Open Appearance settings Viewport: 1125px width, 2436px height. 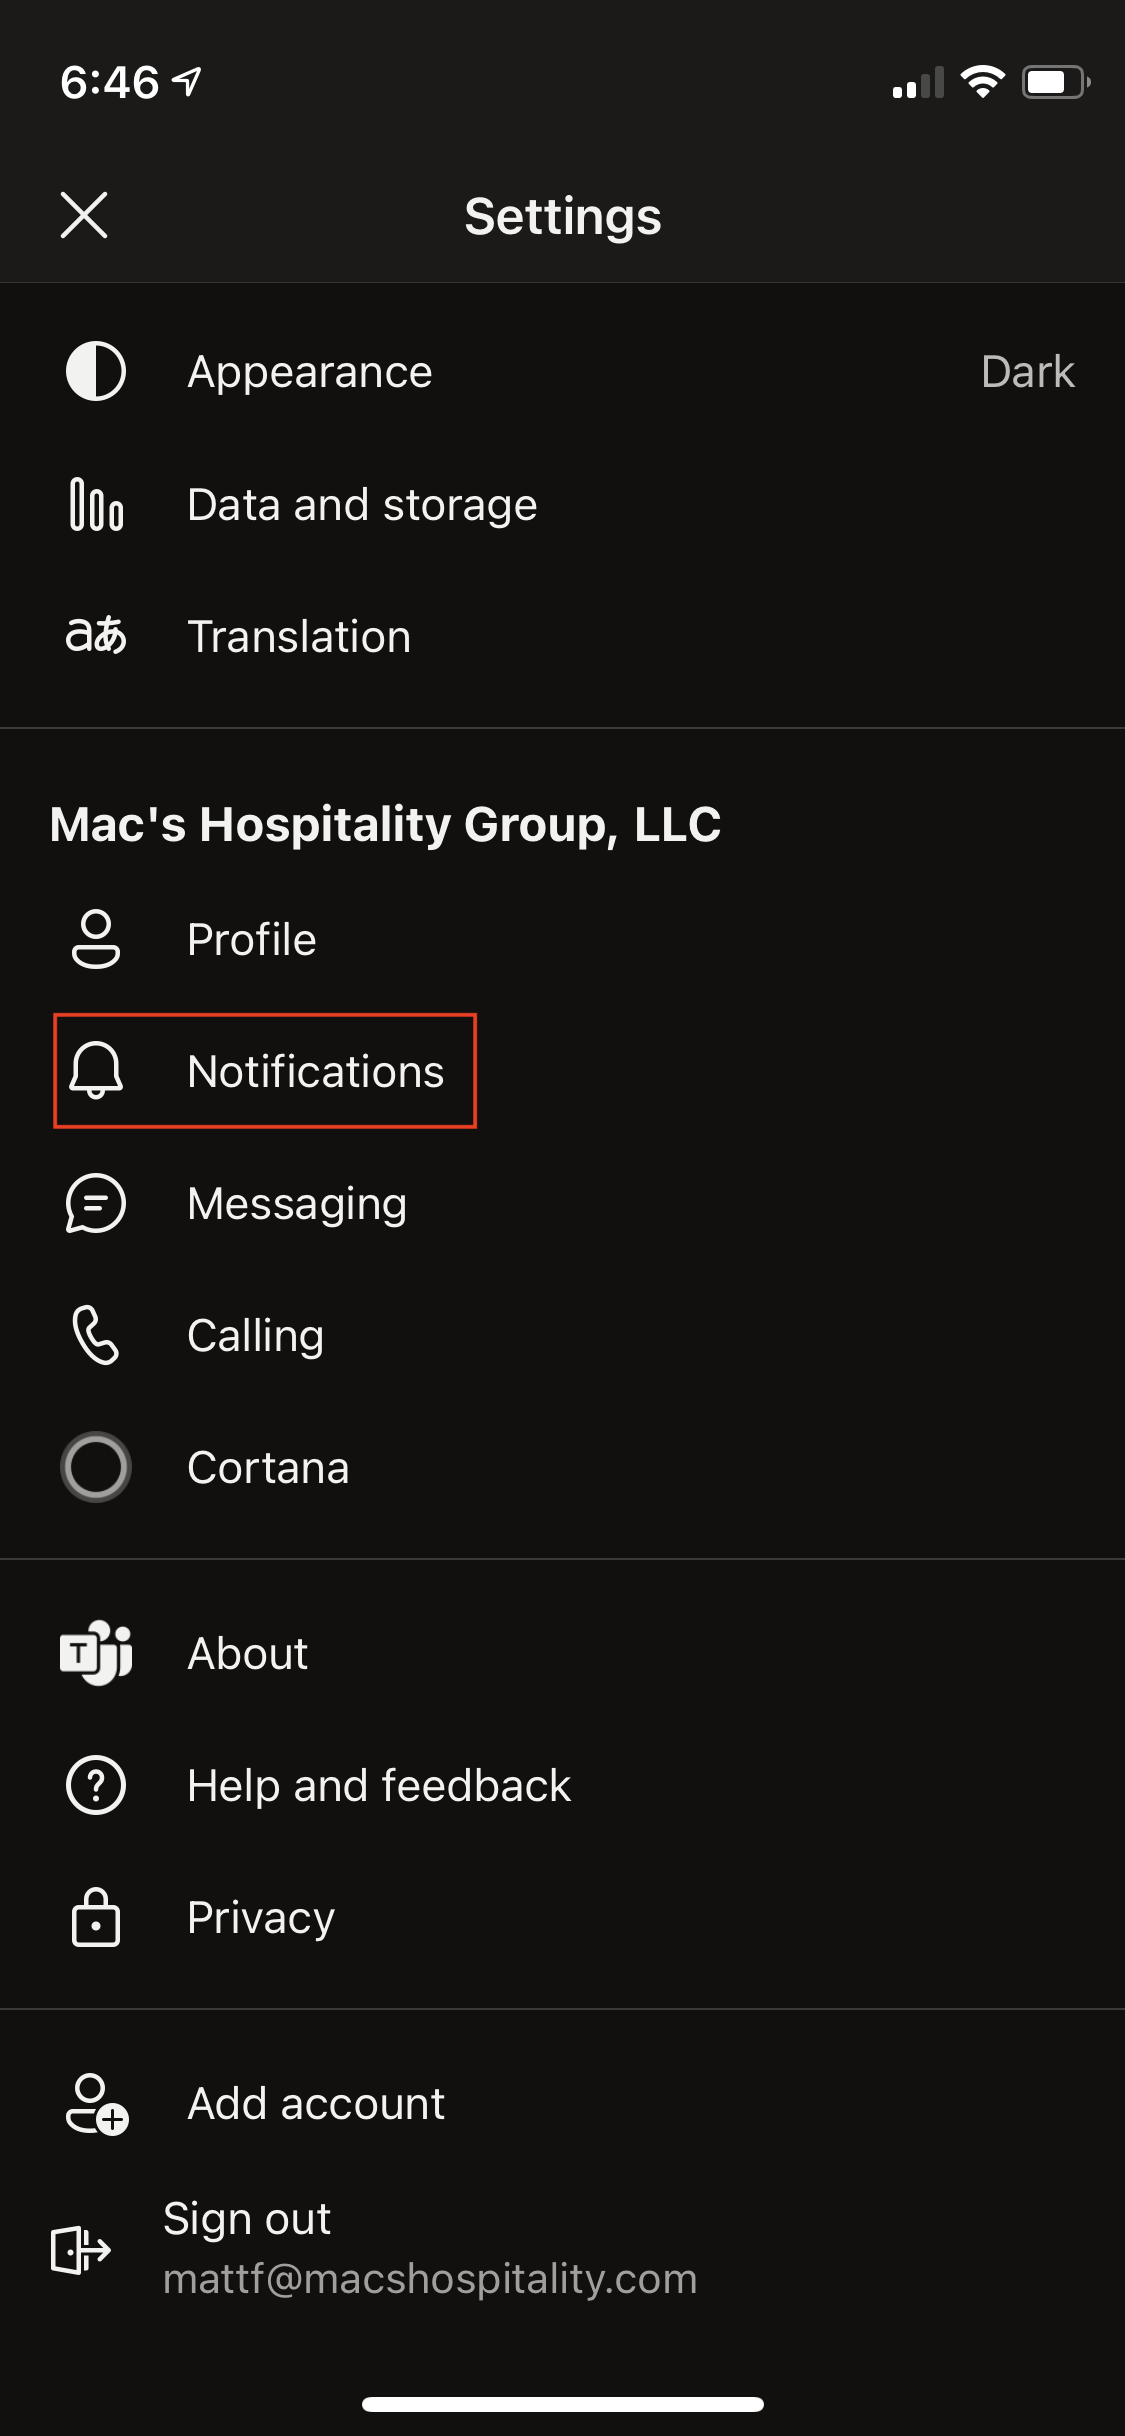pyautogui.click(x=562, y=371)
